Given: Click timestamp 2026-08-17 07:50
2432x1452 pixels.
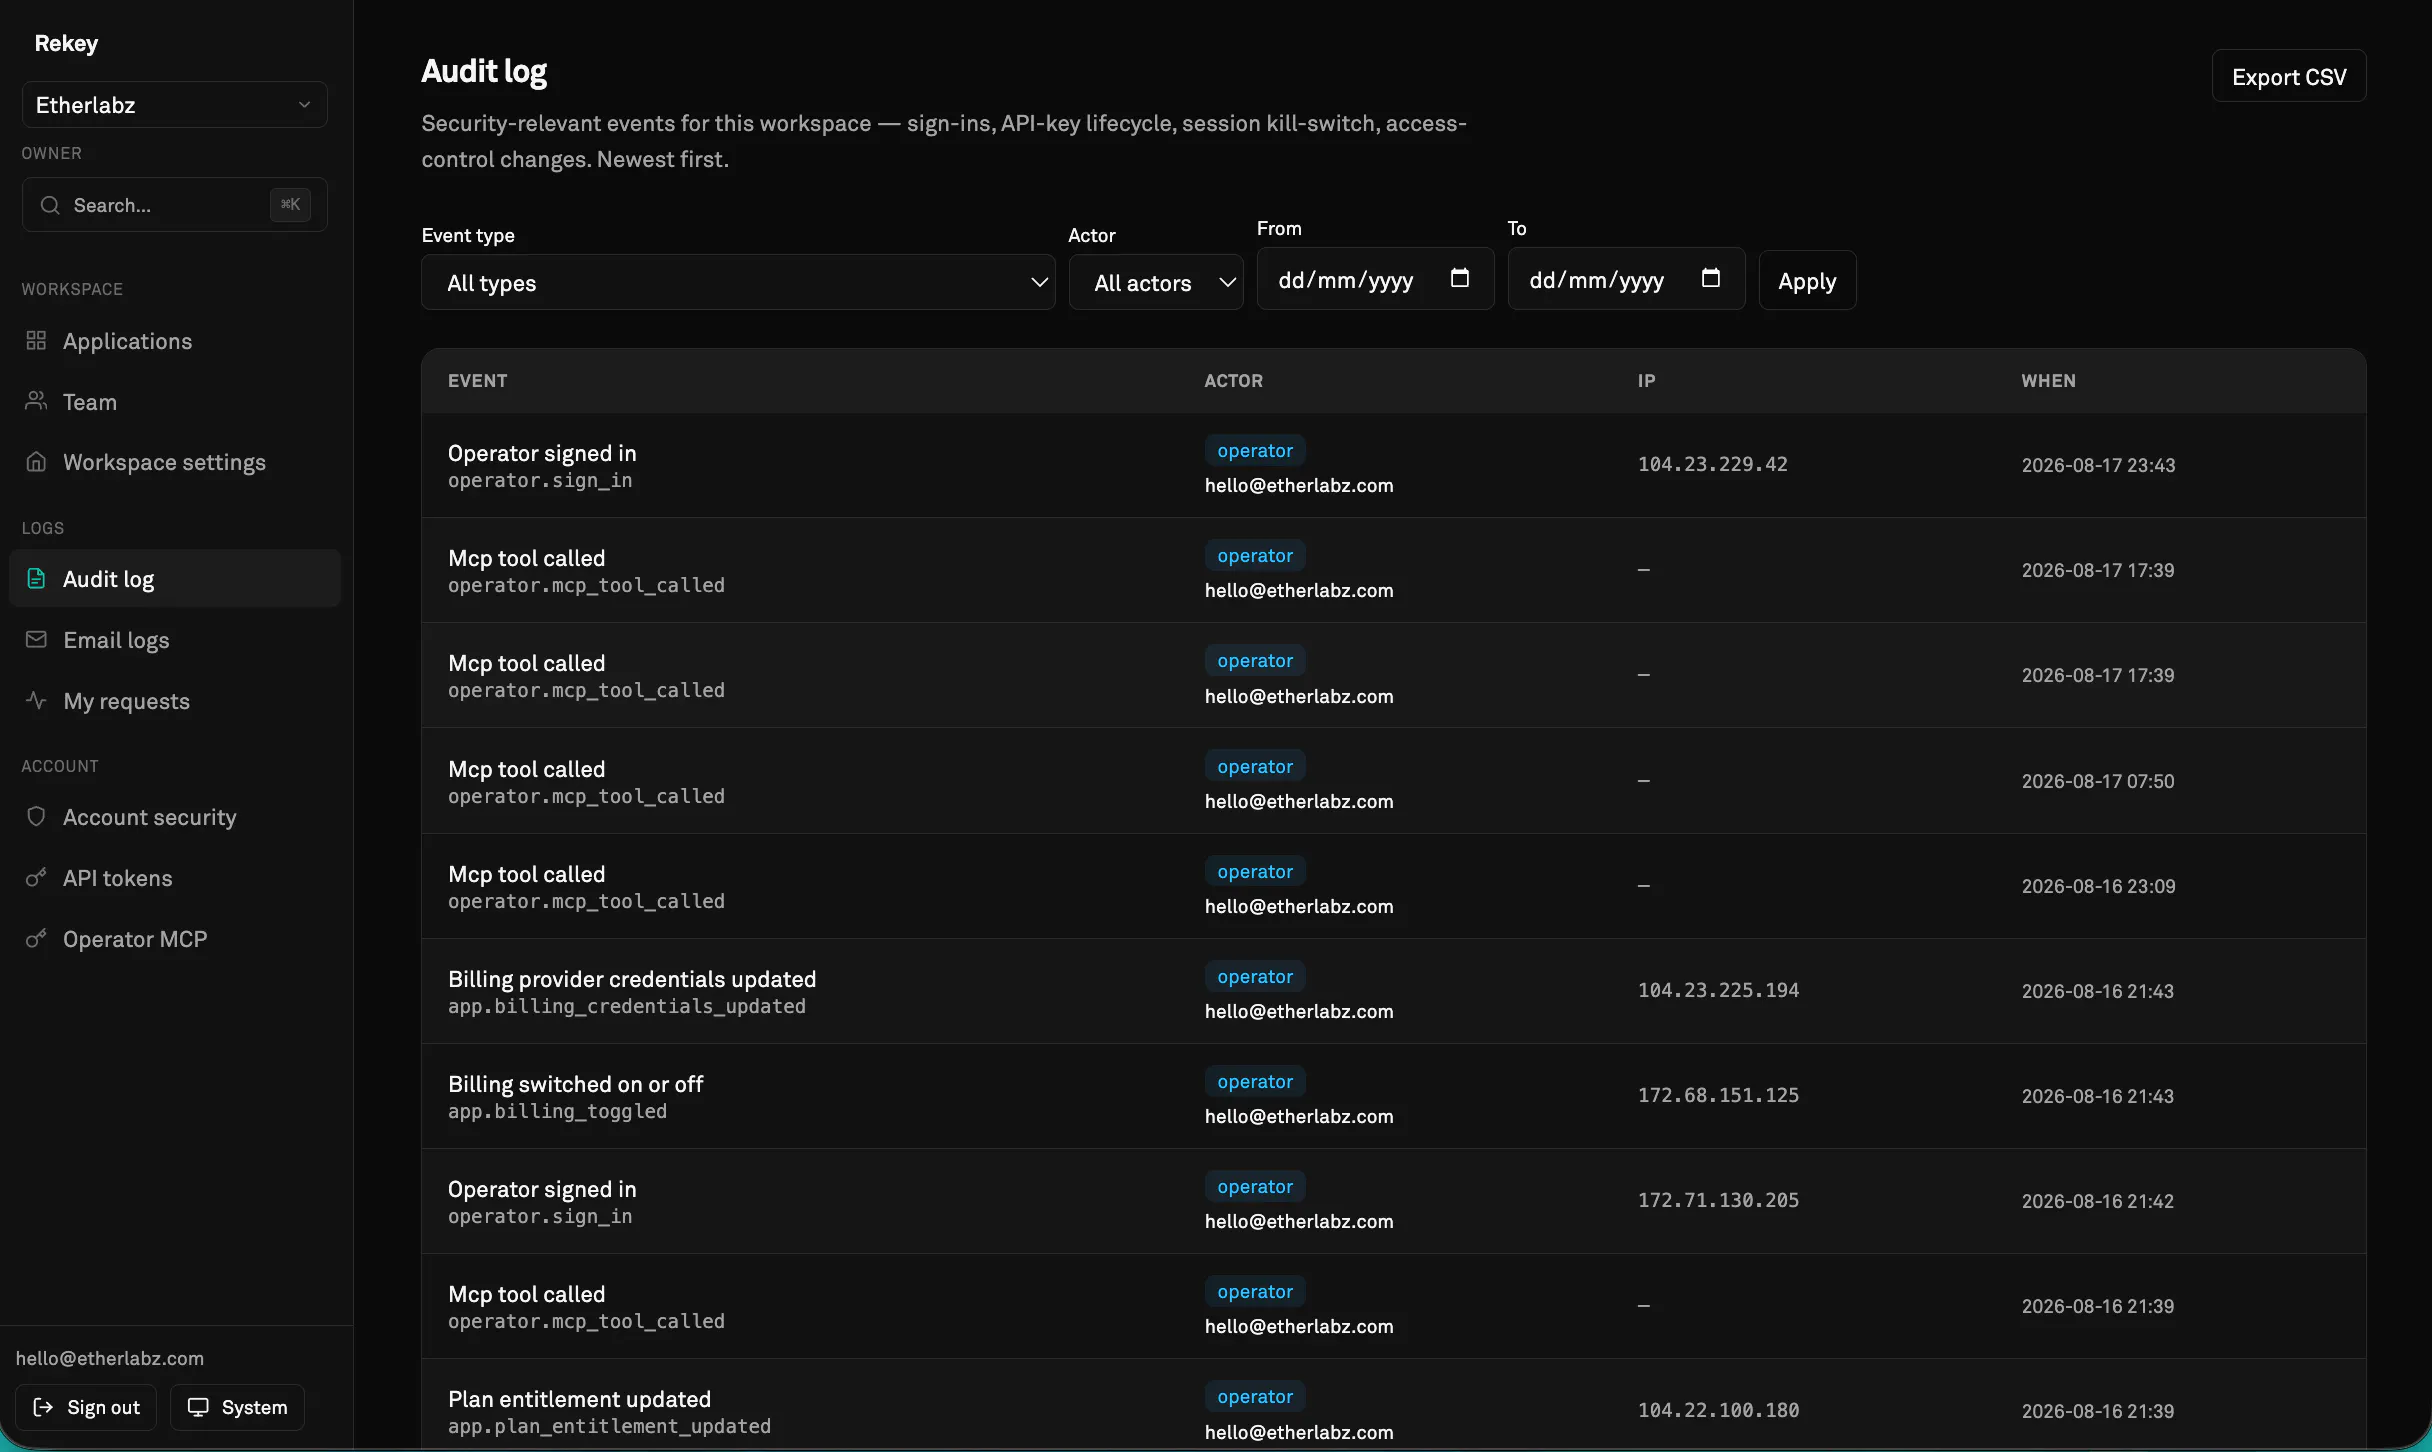Looking at the screenshot, I should tap(2097, 781).
